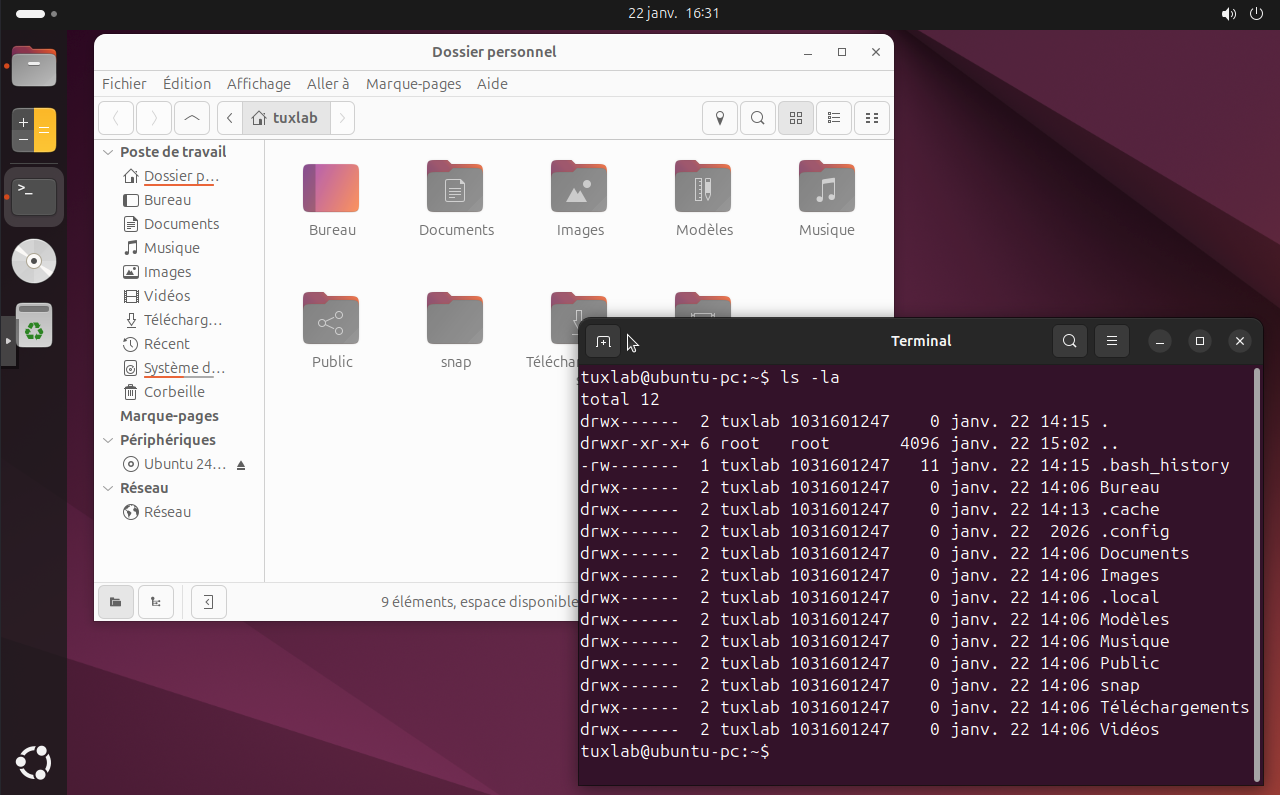Open search in the file manager toolbar
This screenshot has height=795, width=1280.
757,118
